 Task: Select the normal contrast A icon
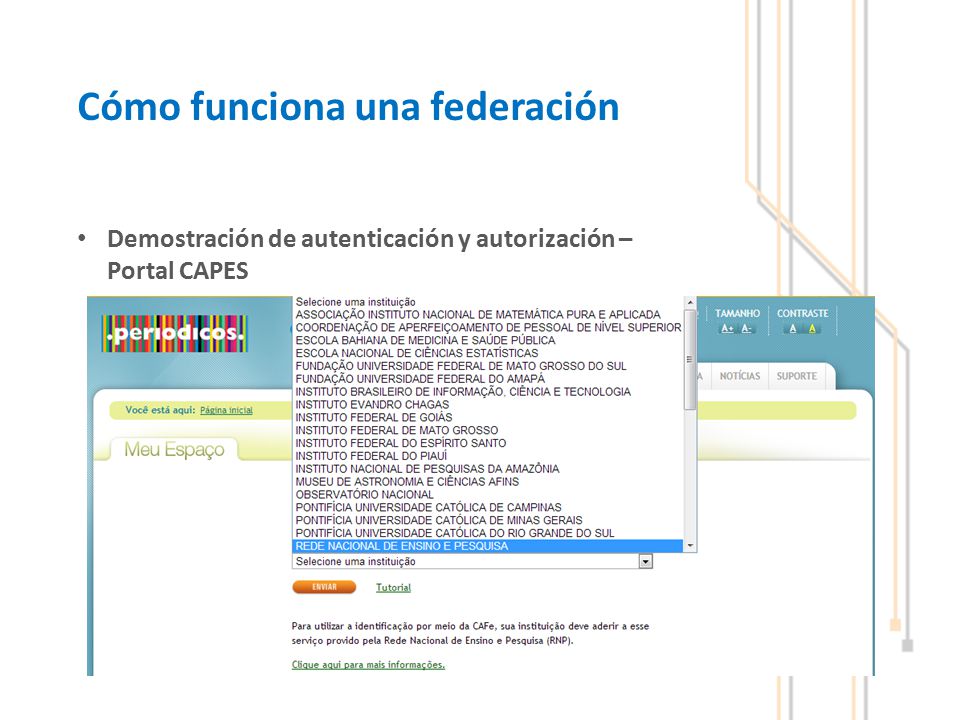click(793, 329)
